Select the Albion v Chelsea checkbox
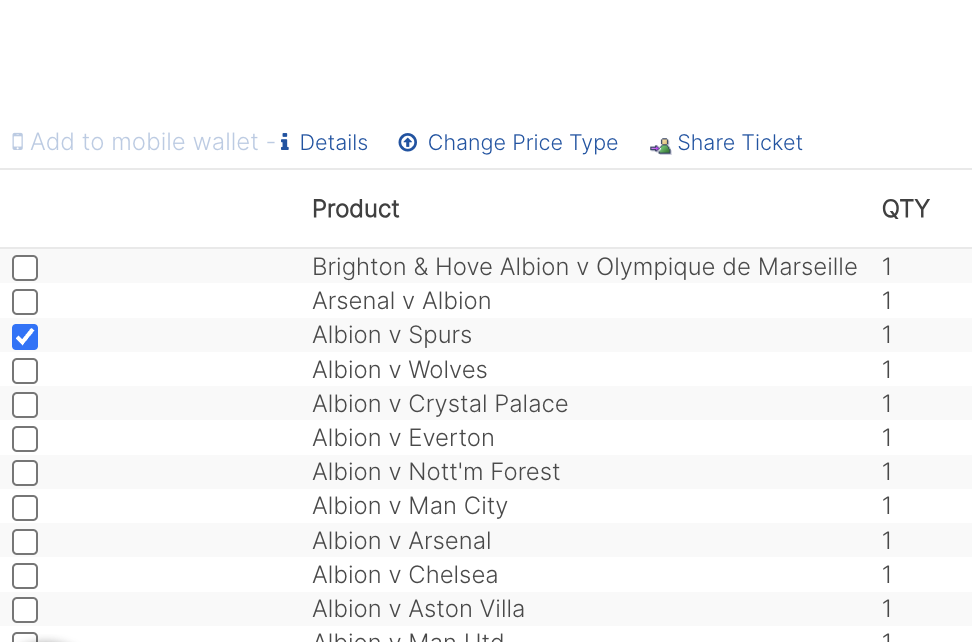This screenshot has width=972, height=642. [25, 576]
